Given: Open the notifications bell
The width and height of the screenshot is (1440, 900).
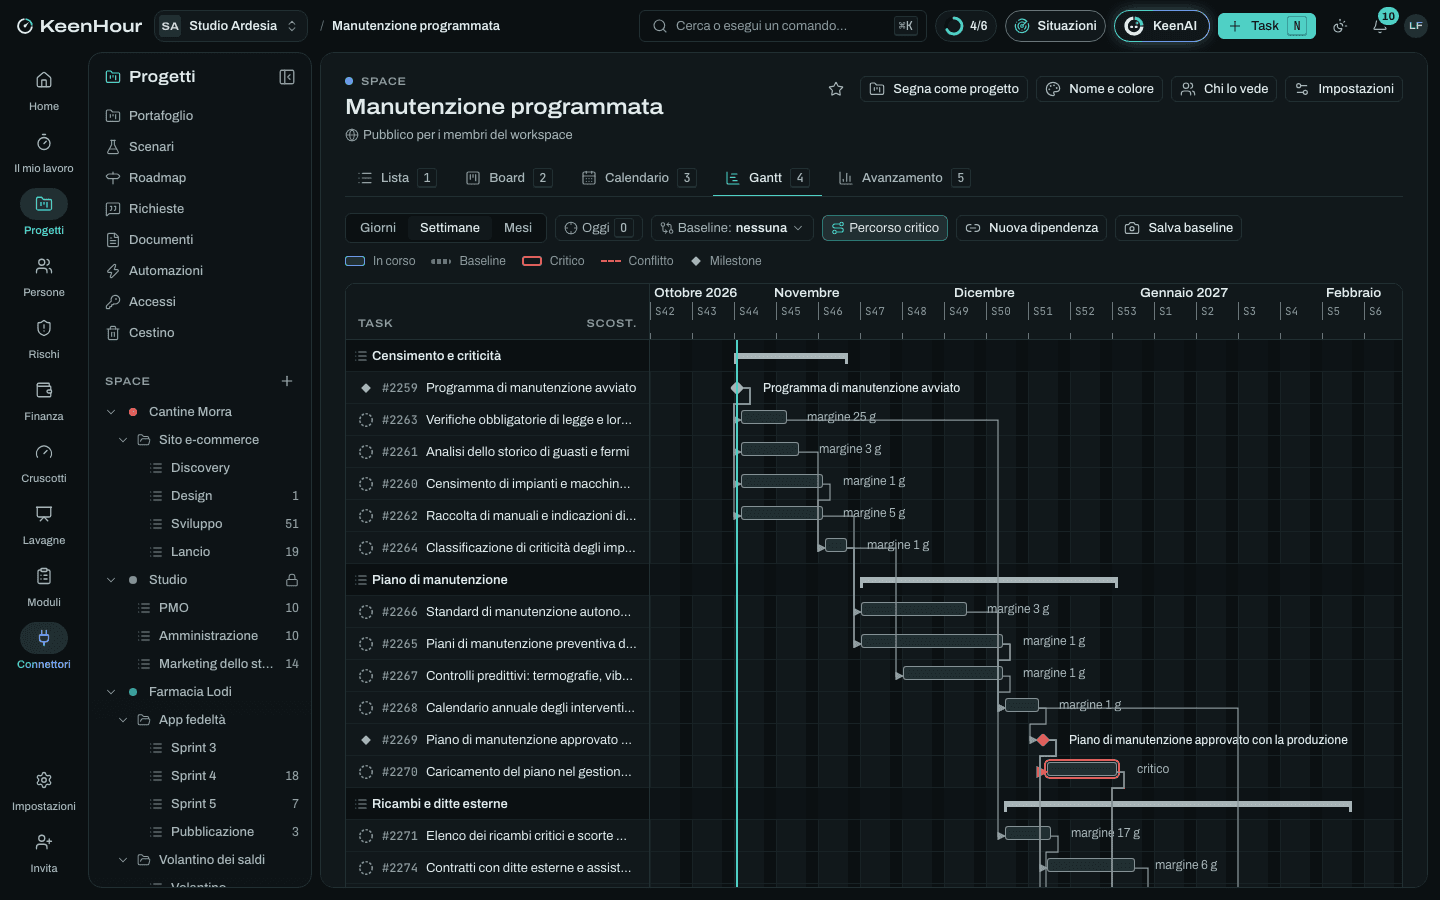Looking at the screenshot, I should tap(1380, 26).
